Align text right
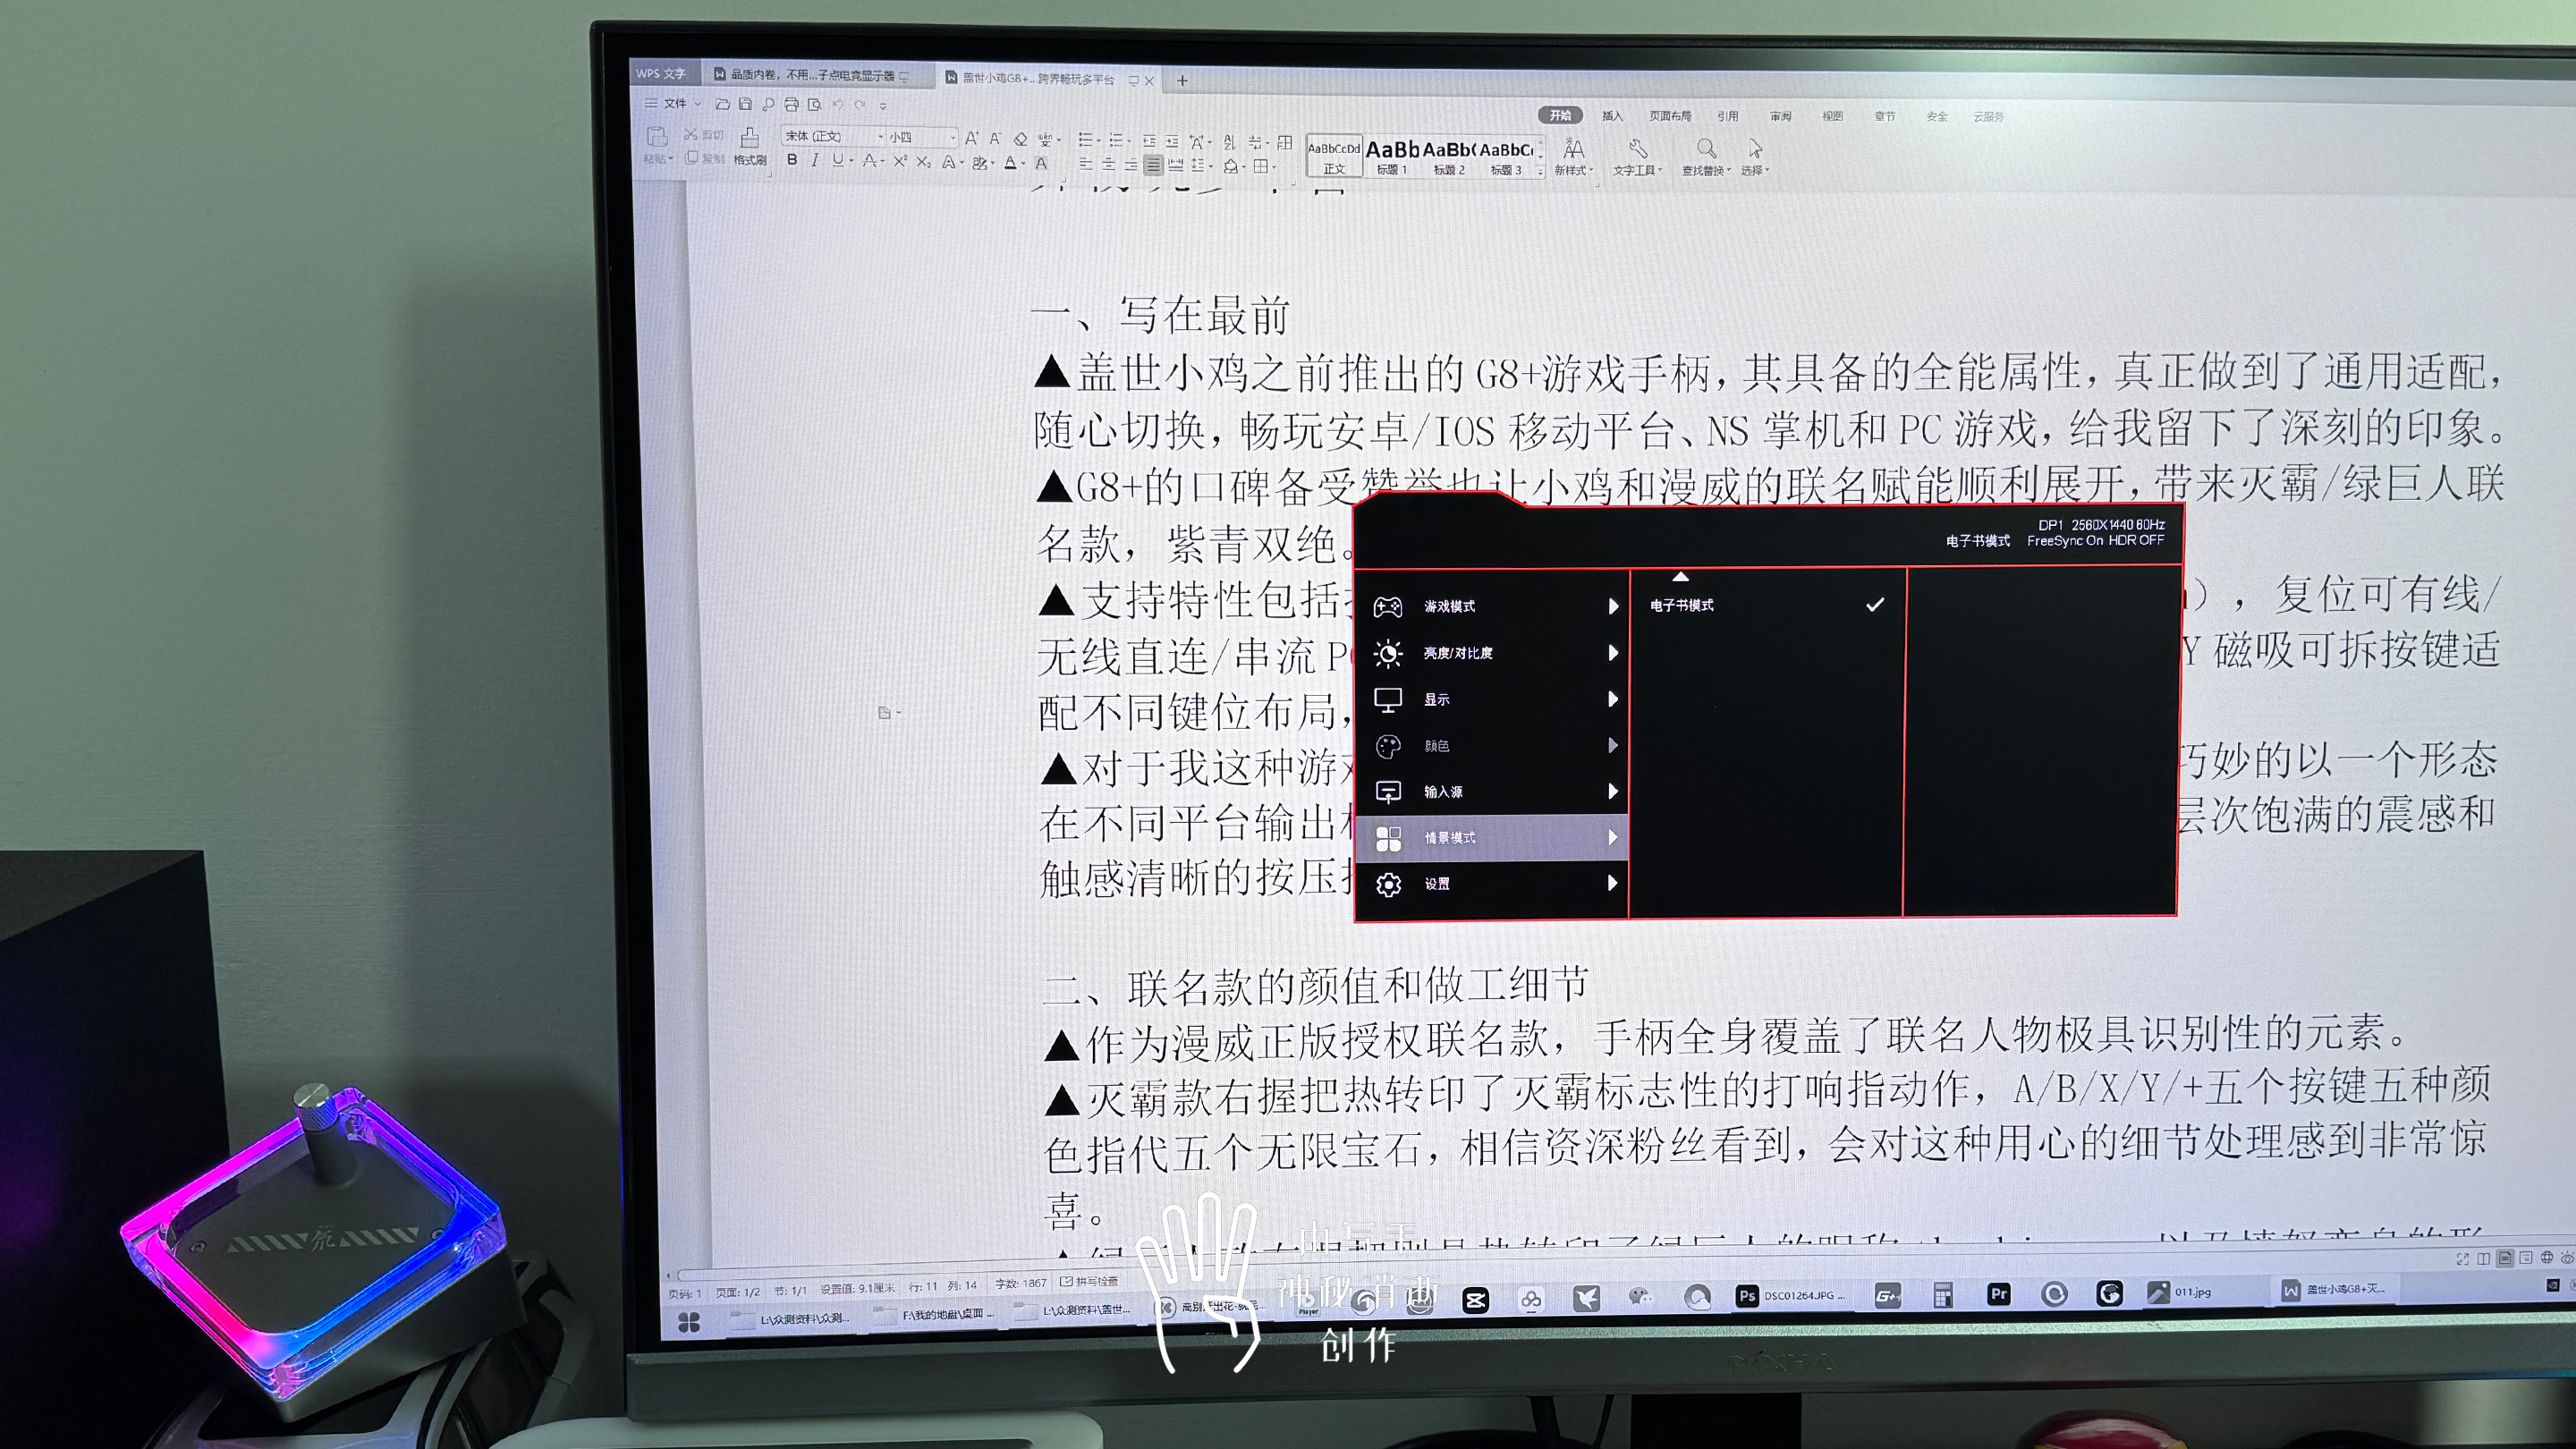The height and width of the screenshot is (1449, 2576). pyautogui.click(x=1130, y=164)
